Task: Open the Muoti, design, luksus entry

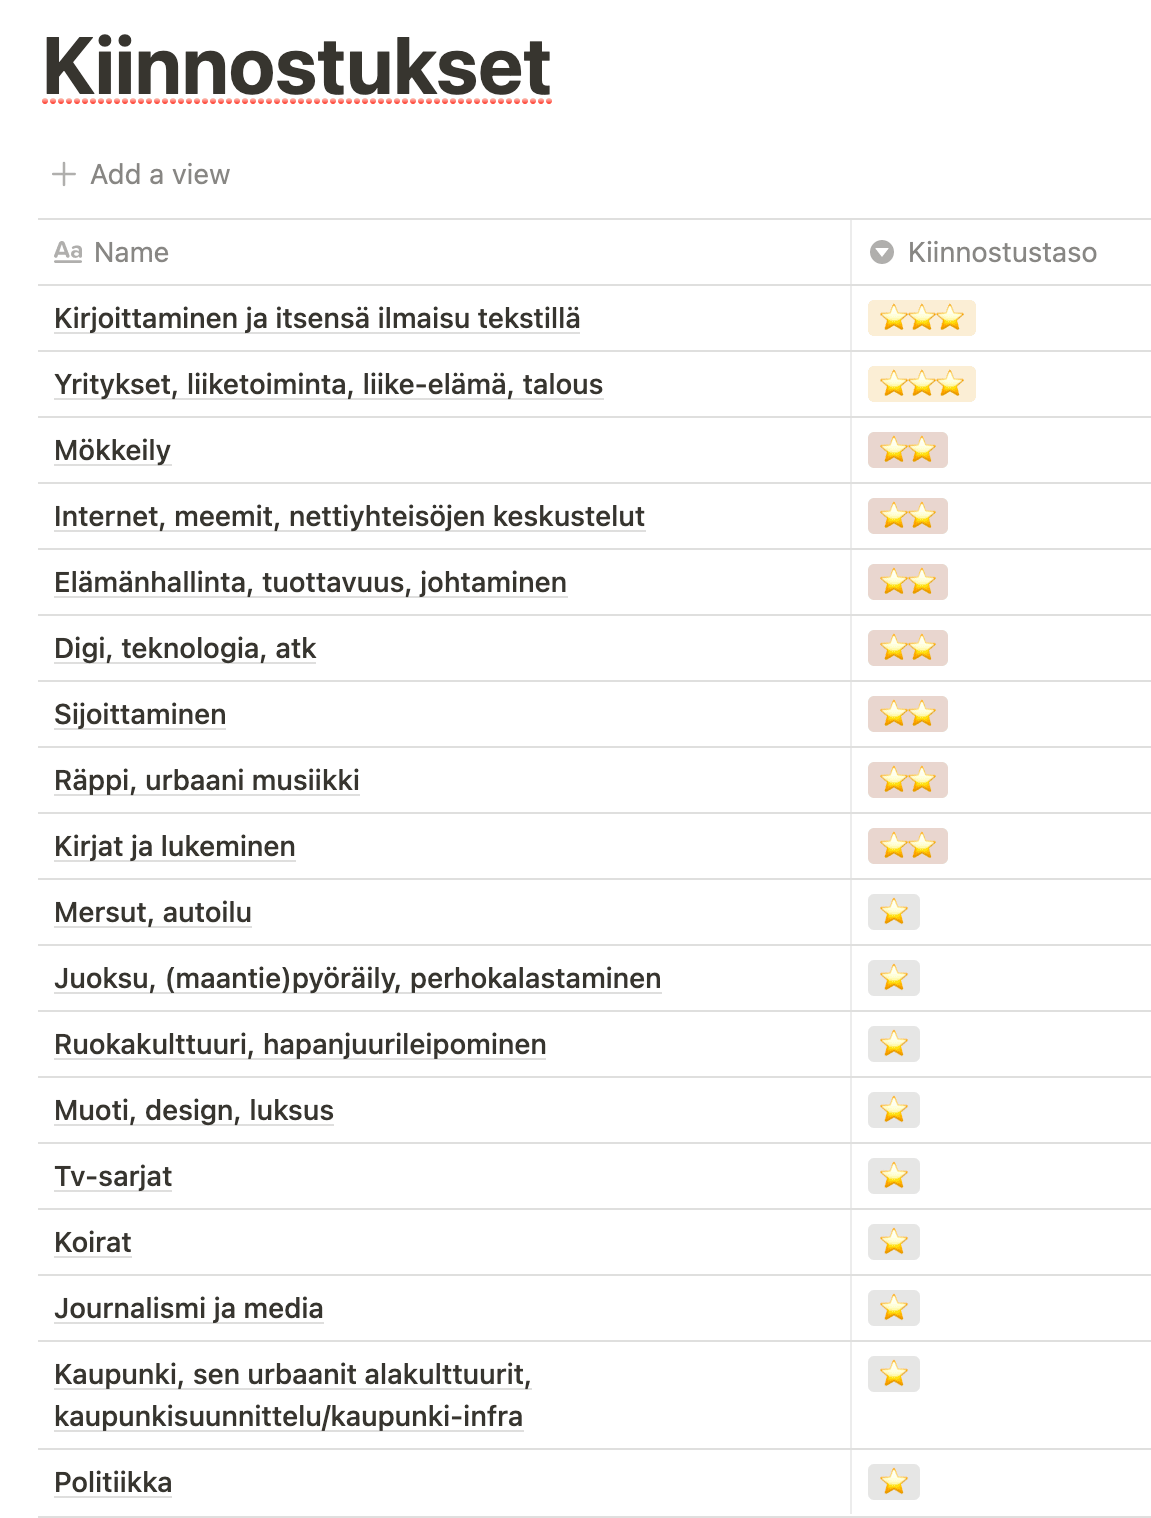Action: [x=194, y=1111]
